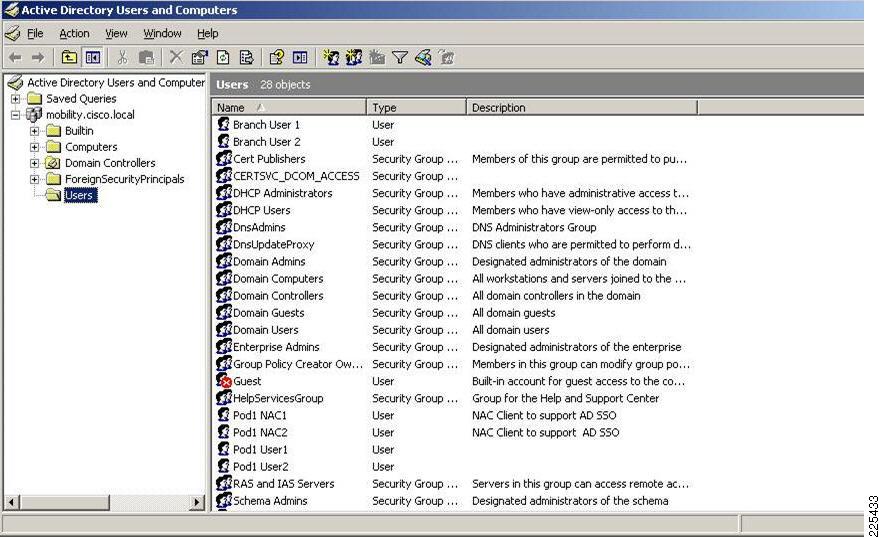Image resolution: width=879 pixels, height=537 pixels.
Task: Click the Paste toolbar icon
Action: [x=146, y=57]
